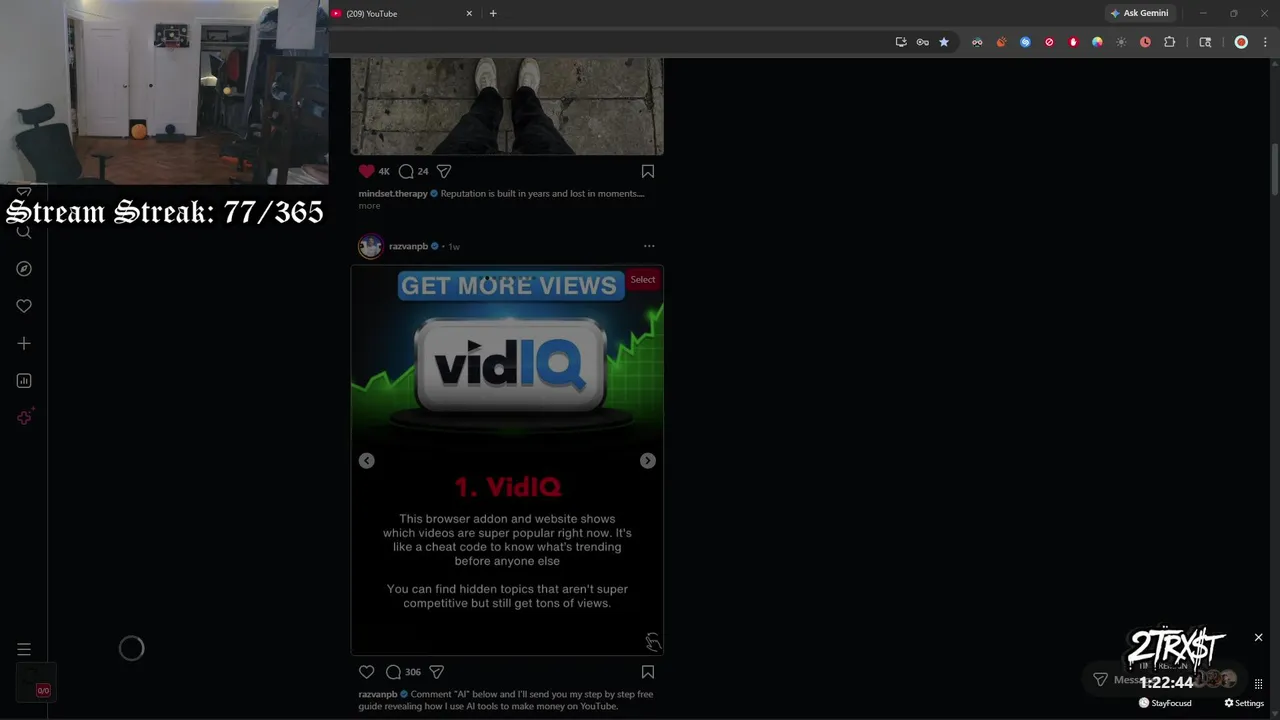1280x720 pixels.
Task: Open comments on the mindset.therapy post
Action: [x=406, y=171]
